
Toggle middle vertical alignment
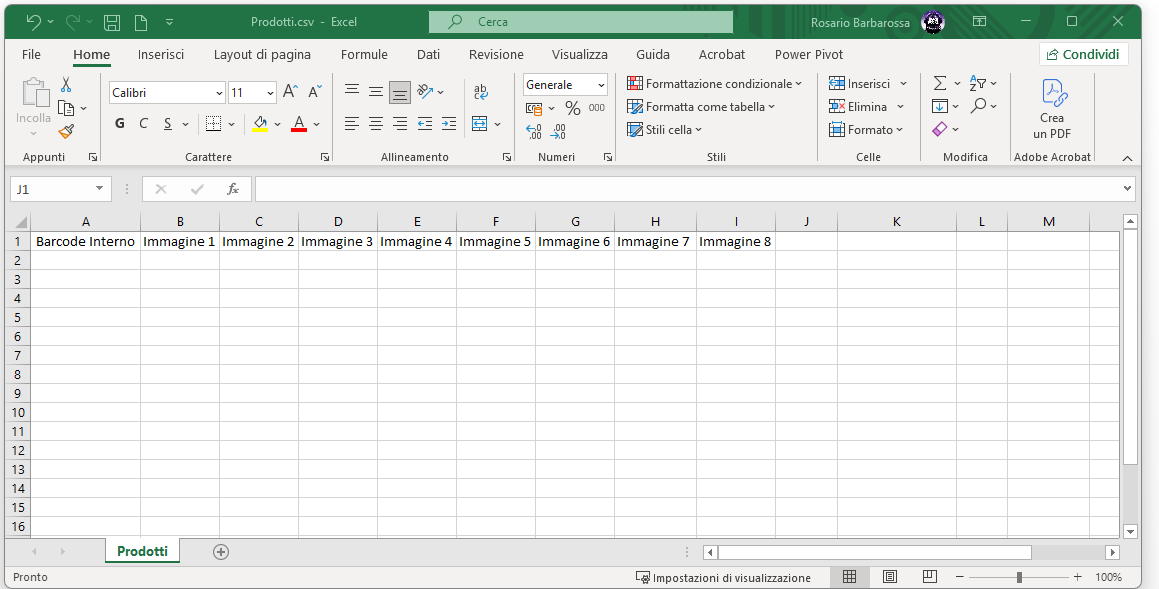point(376,92)
